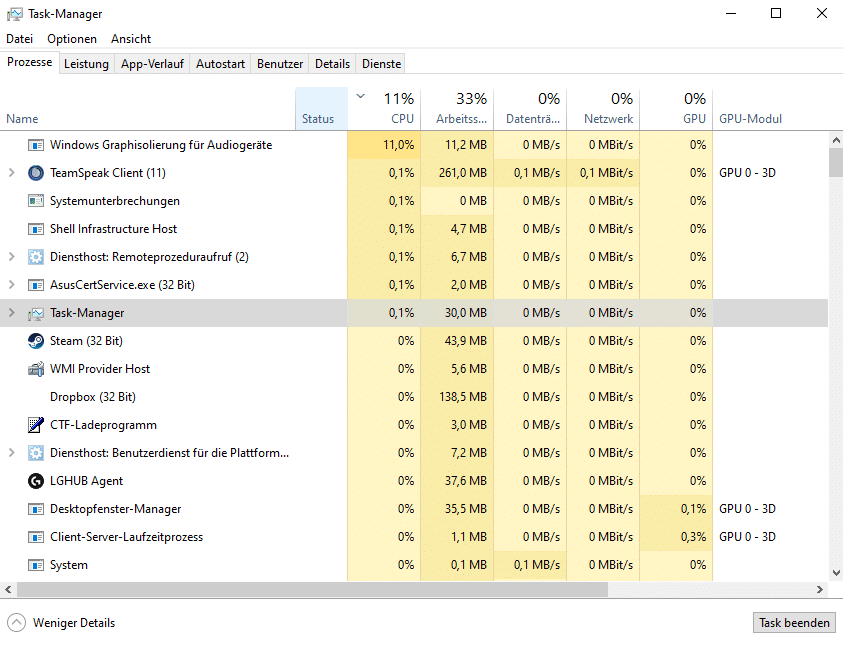
Task: Expand the TeamSpeak Client process group
Action: 12,173
